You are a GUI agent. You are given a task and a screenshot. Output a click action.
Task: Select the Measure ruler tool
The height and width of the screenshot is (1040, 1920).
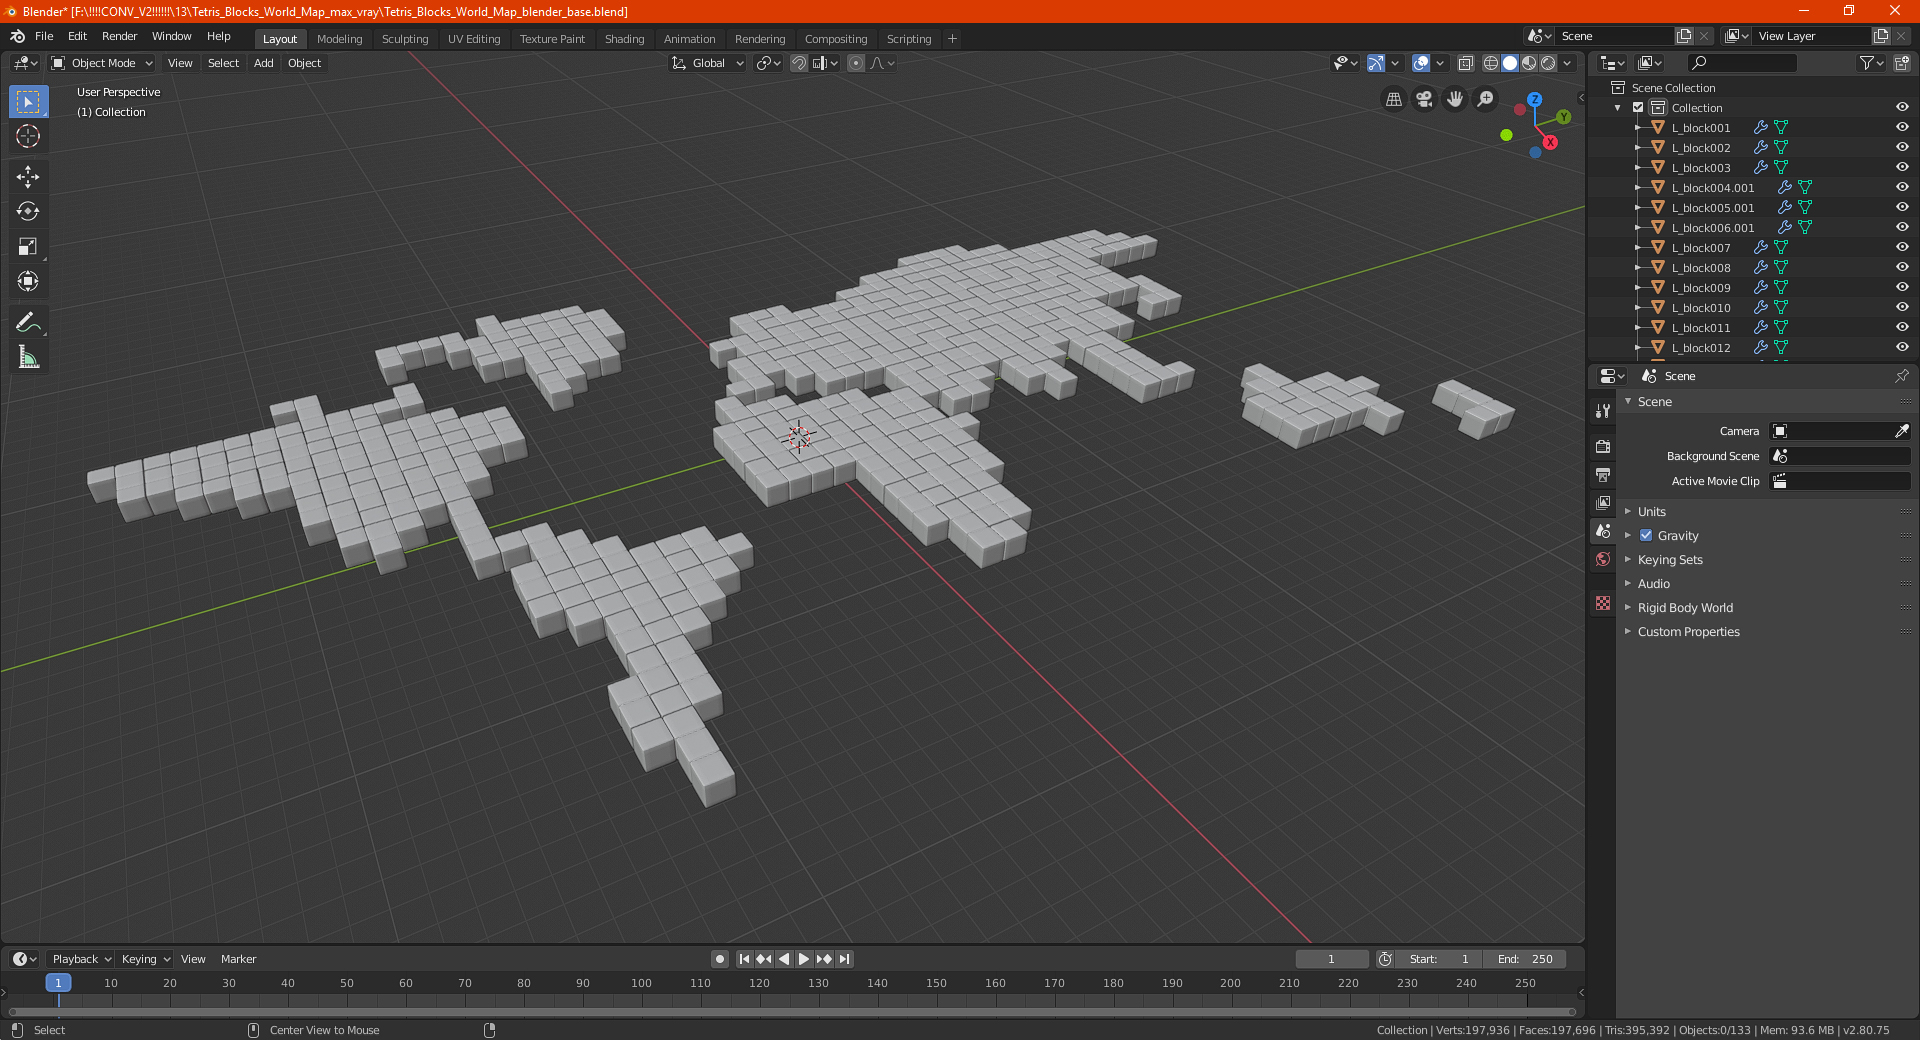coord(28,357)
